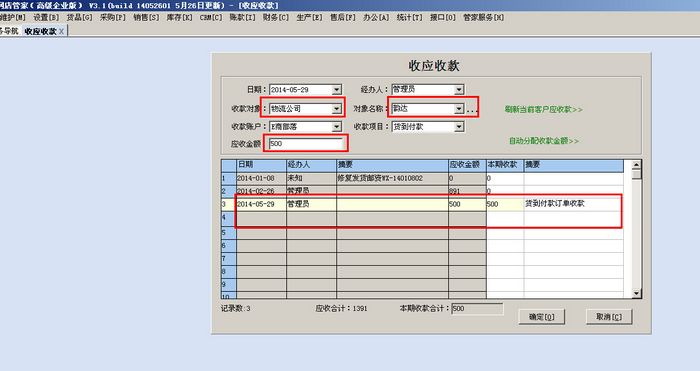Open the 经办人 dropdown

click(x=459, y=90)
